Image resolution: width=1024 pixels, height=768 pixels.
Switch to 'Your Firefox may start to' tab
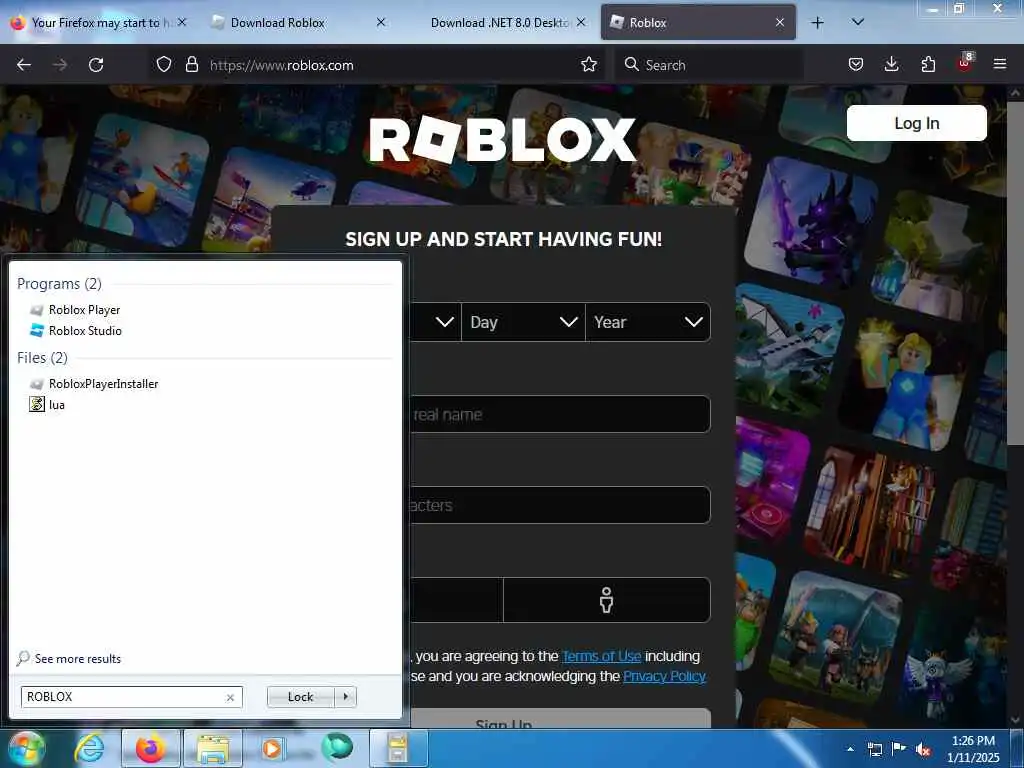pos(96,23)
